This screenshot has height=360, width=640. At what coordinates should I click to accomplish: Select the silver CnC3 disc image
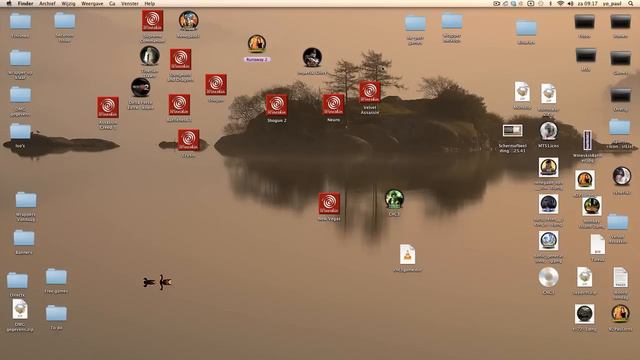[x=548, y=278]
